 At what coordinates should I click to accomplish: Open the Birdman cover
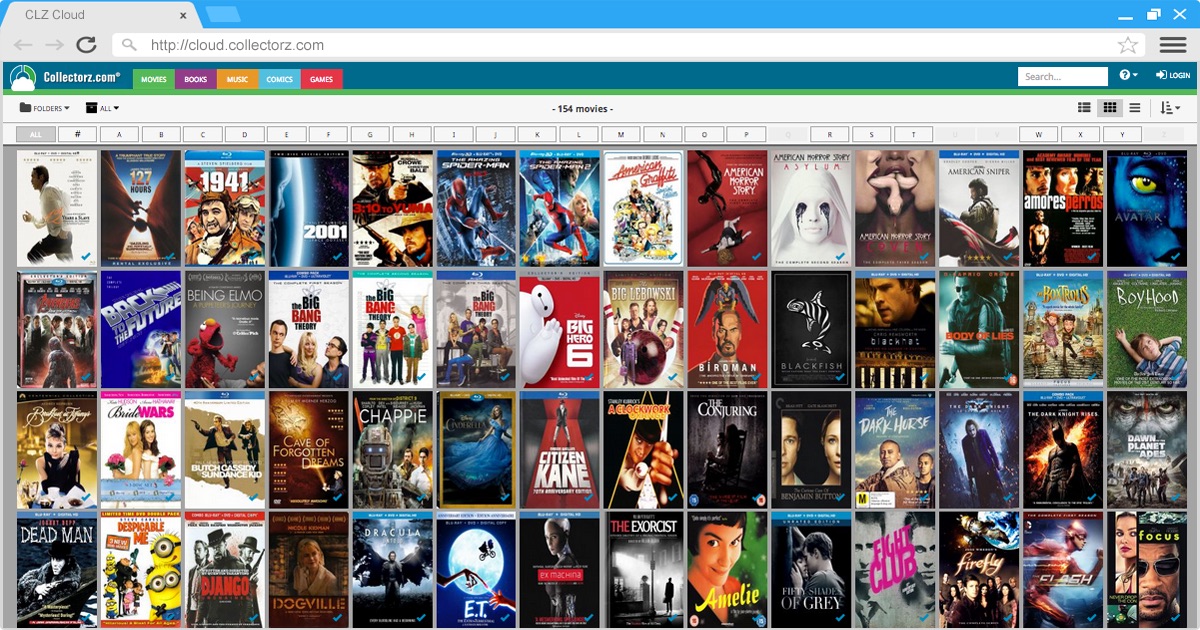728,329
